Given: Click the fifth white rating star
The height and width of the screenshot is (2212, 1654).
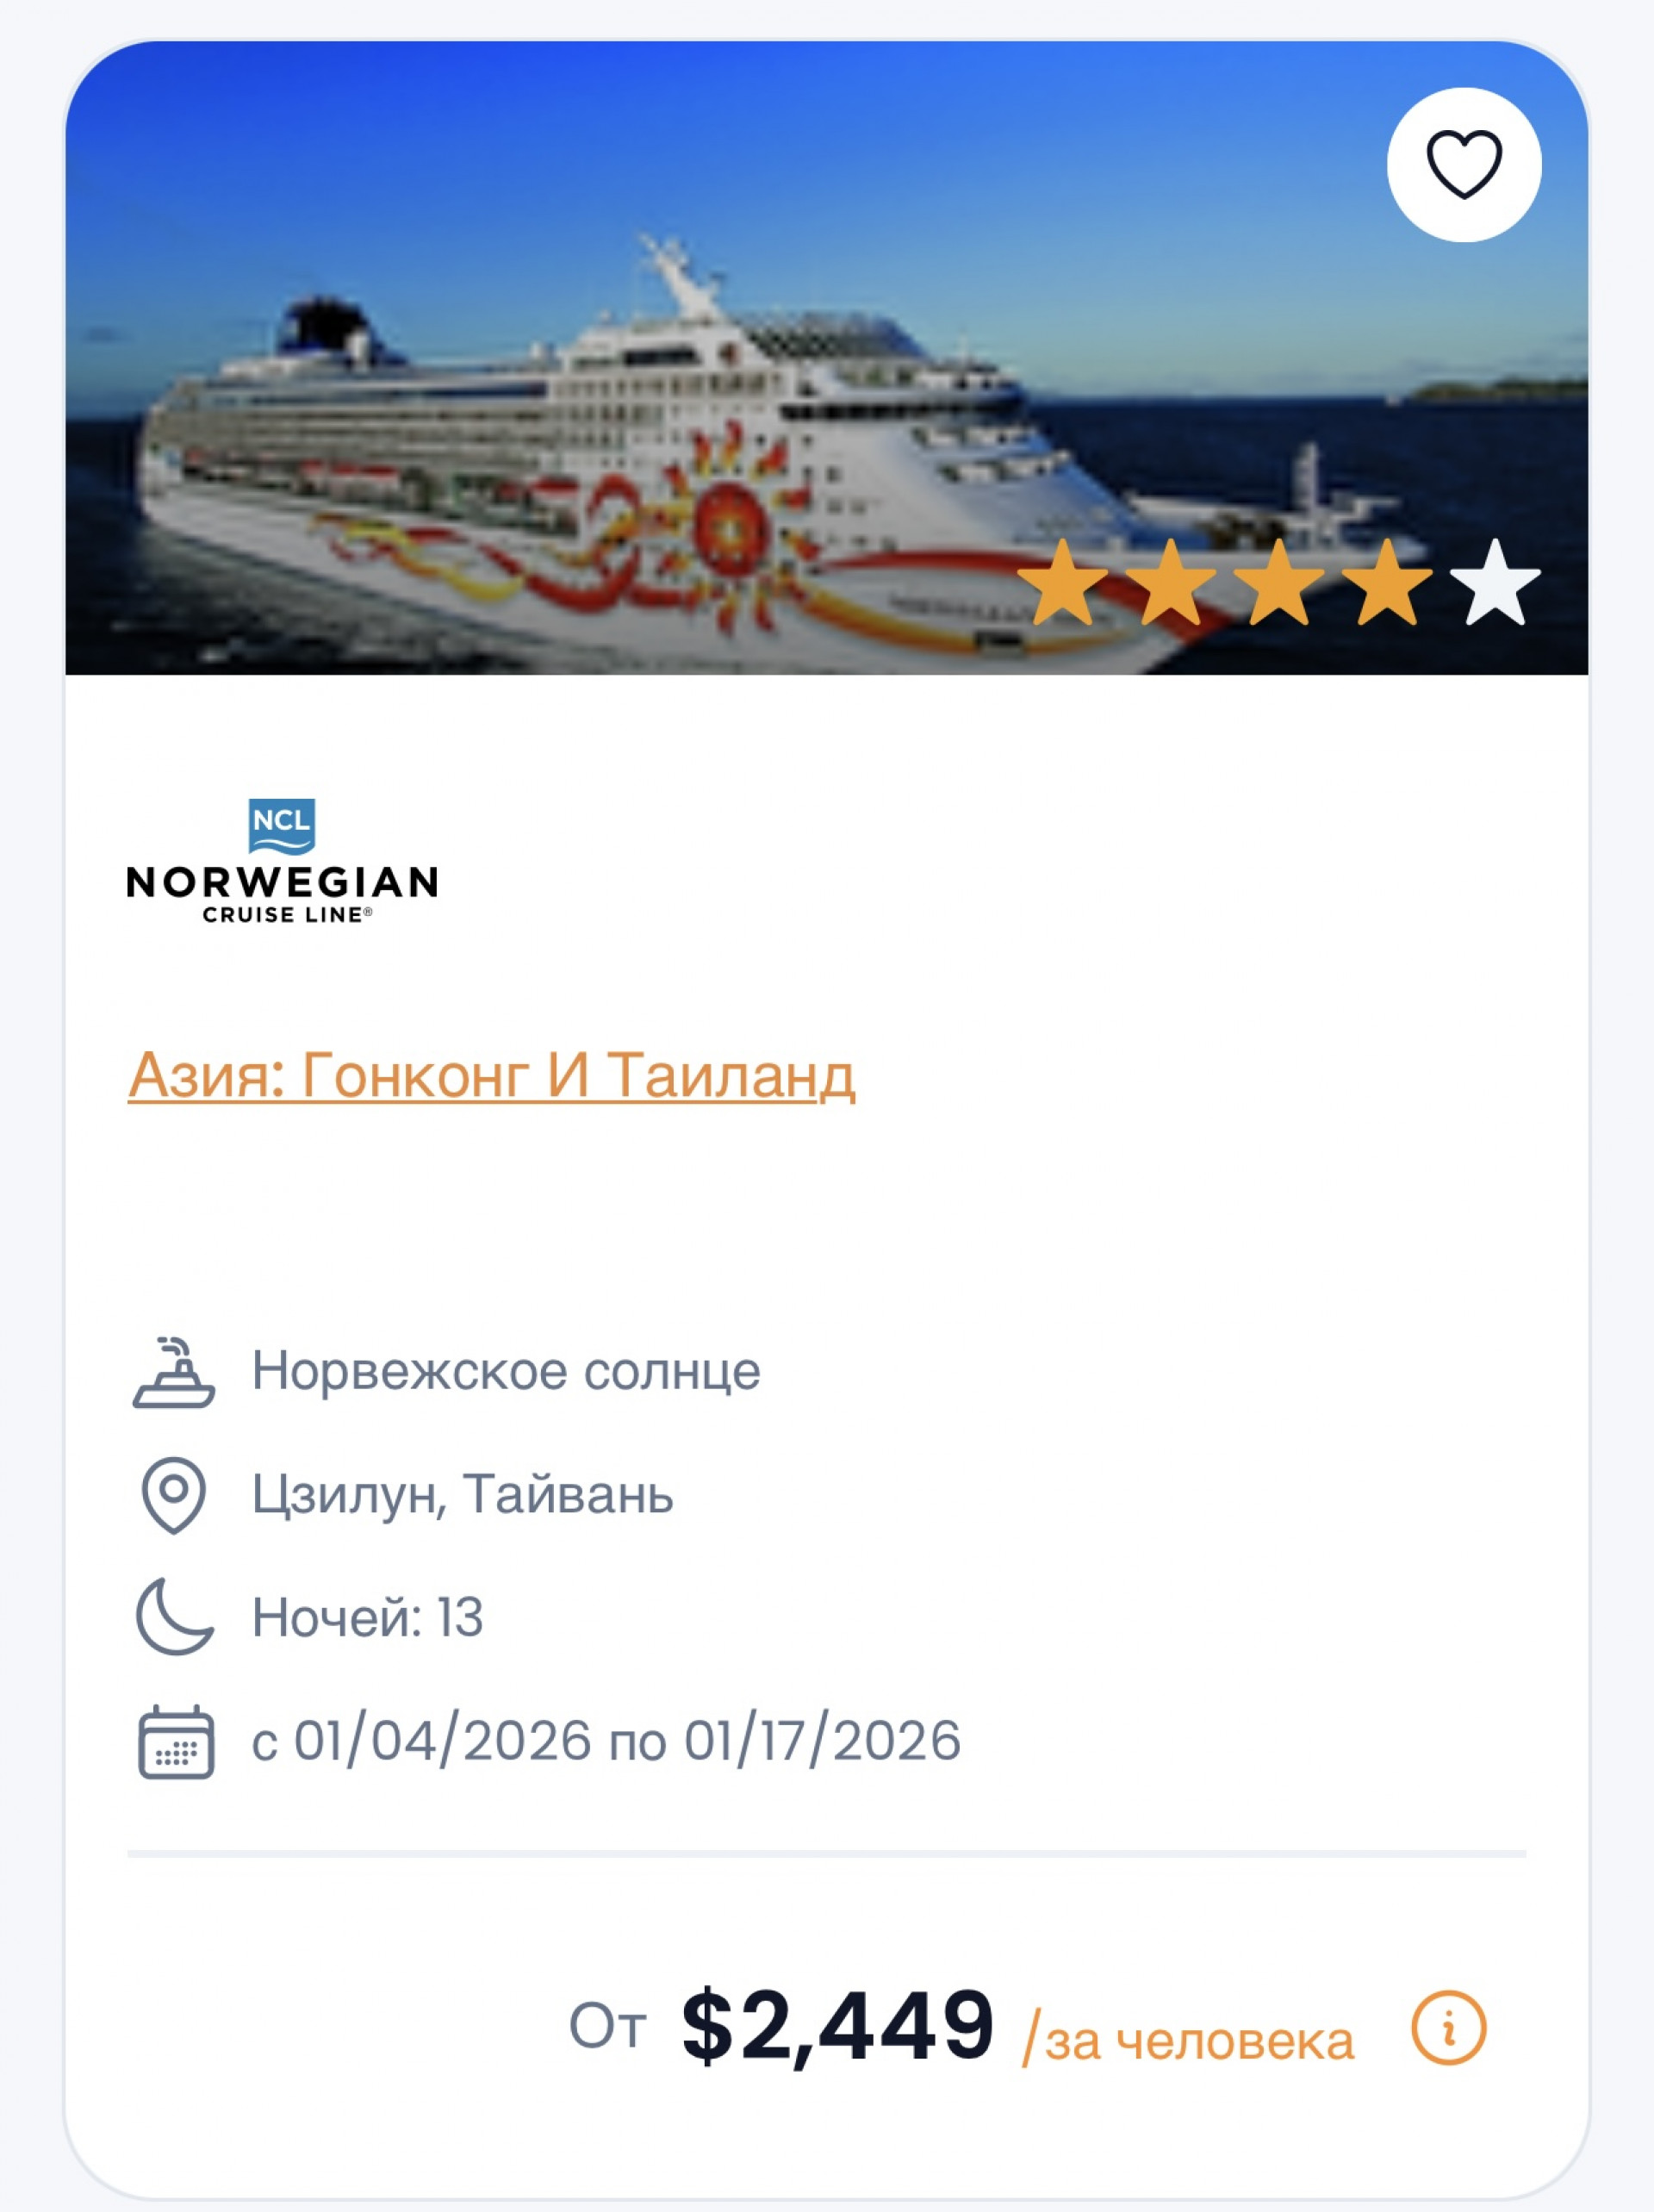Looking at the screenshot, I should (x=1495, y=583).
